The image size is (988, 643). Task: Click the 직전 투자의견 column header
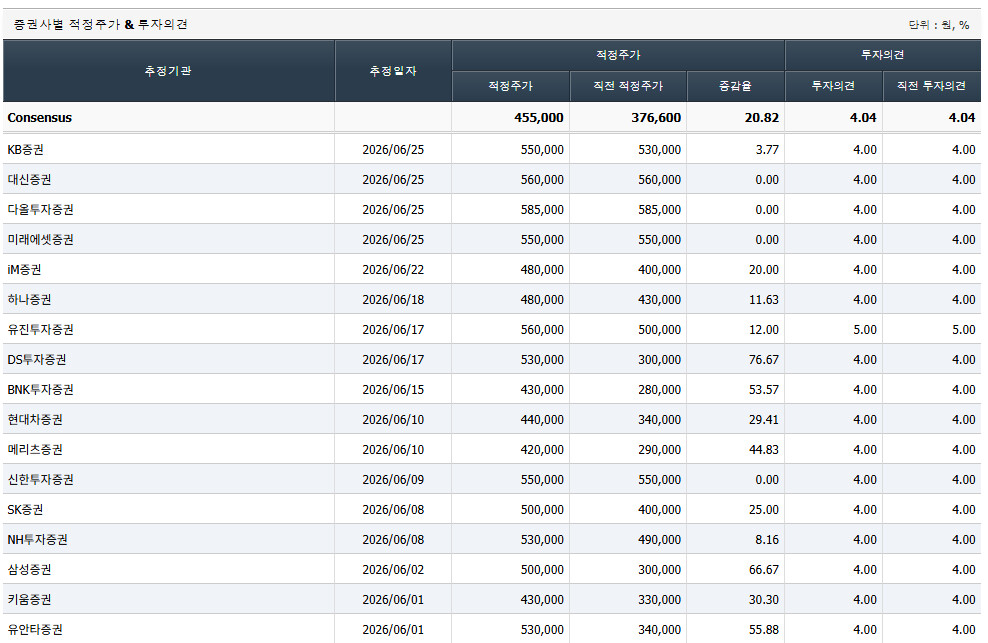931,86
